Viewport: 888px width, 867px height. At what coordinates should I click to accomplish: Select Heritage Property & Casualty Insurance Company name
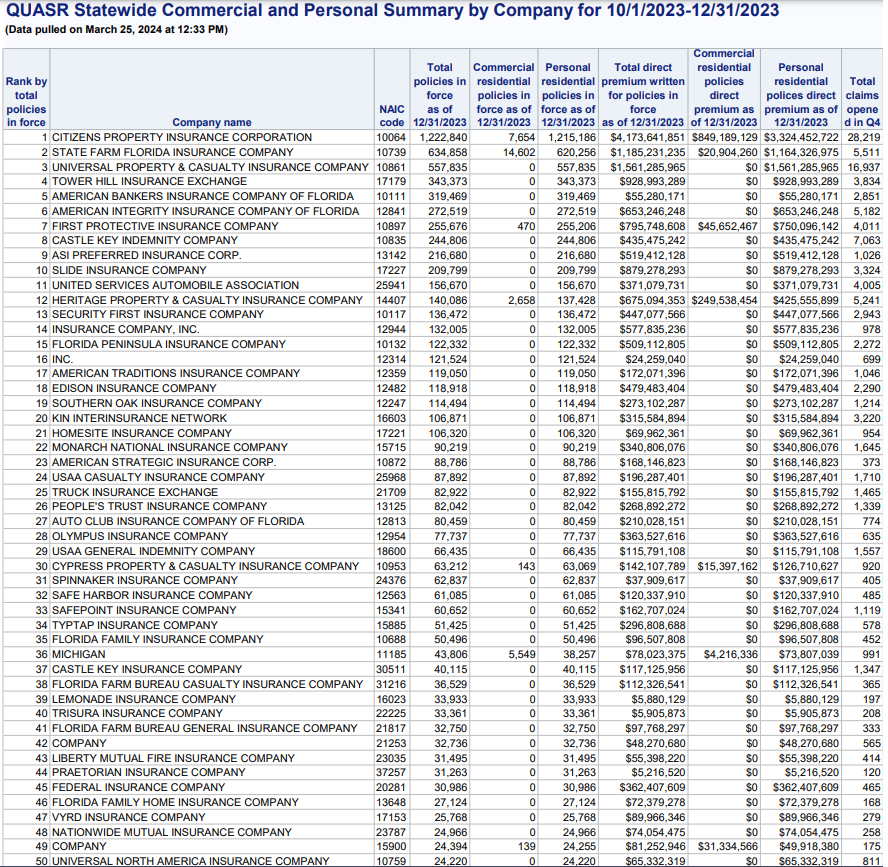pyautogui.click(x=207, y=300)
